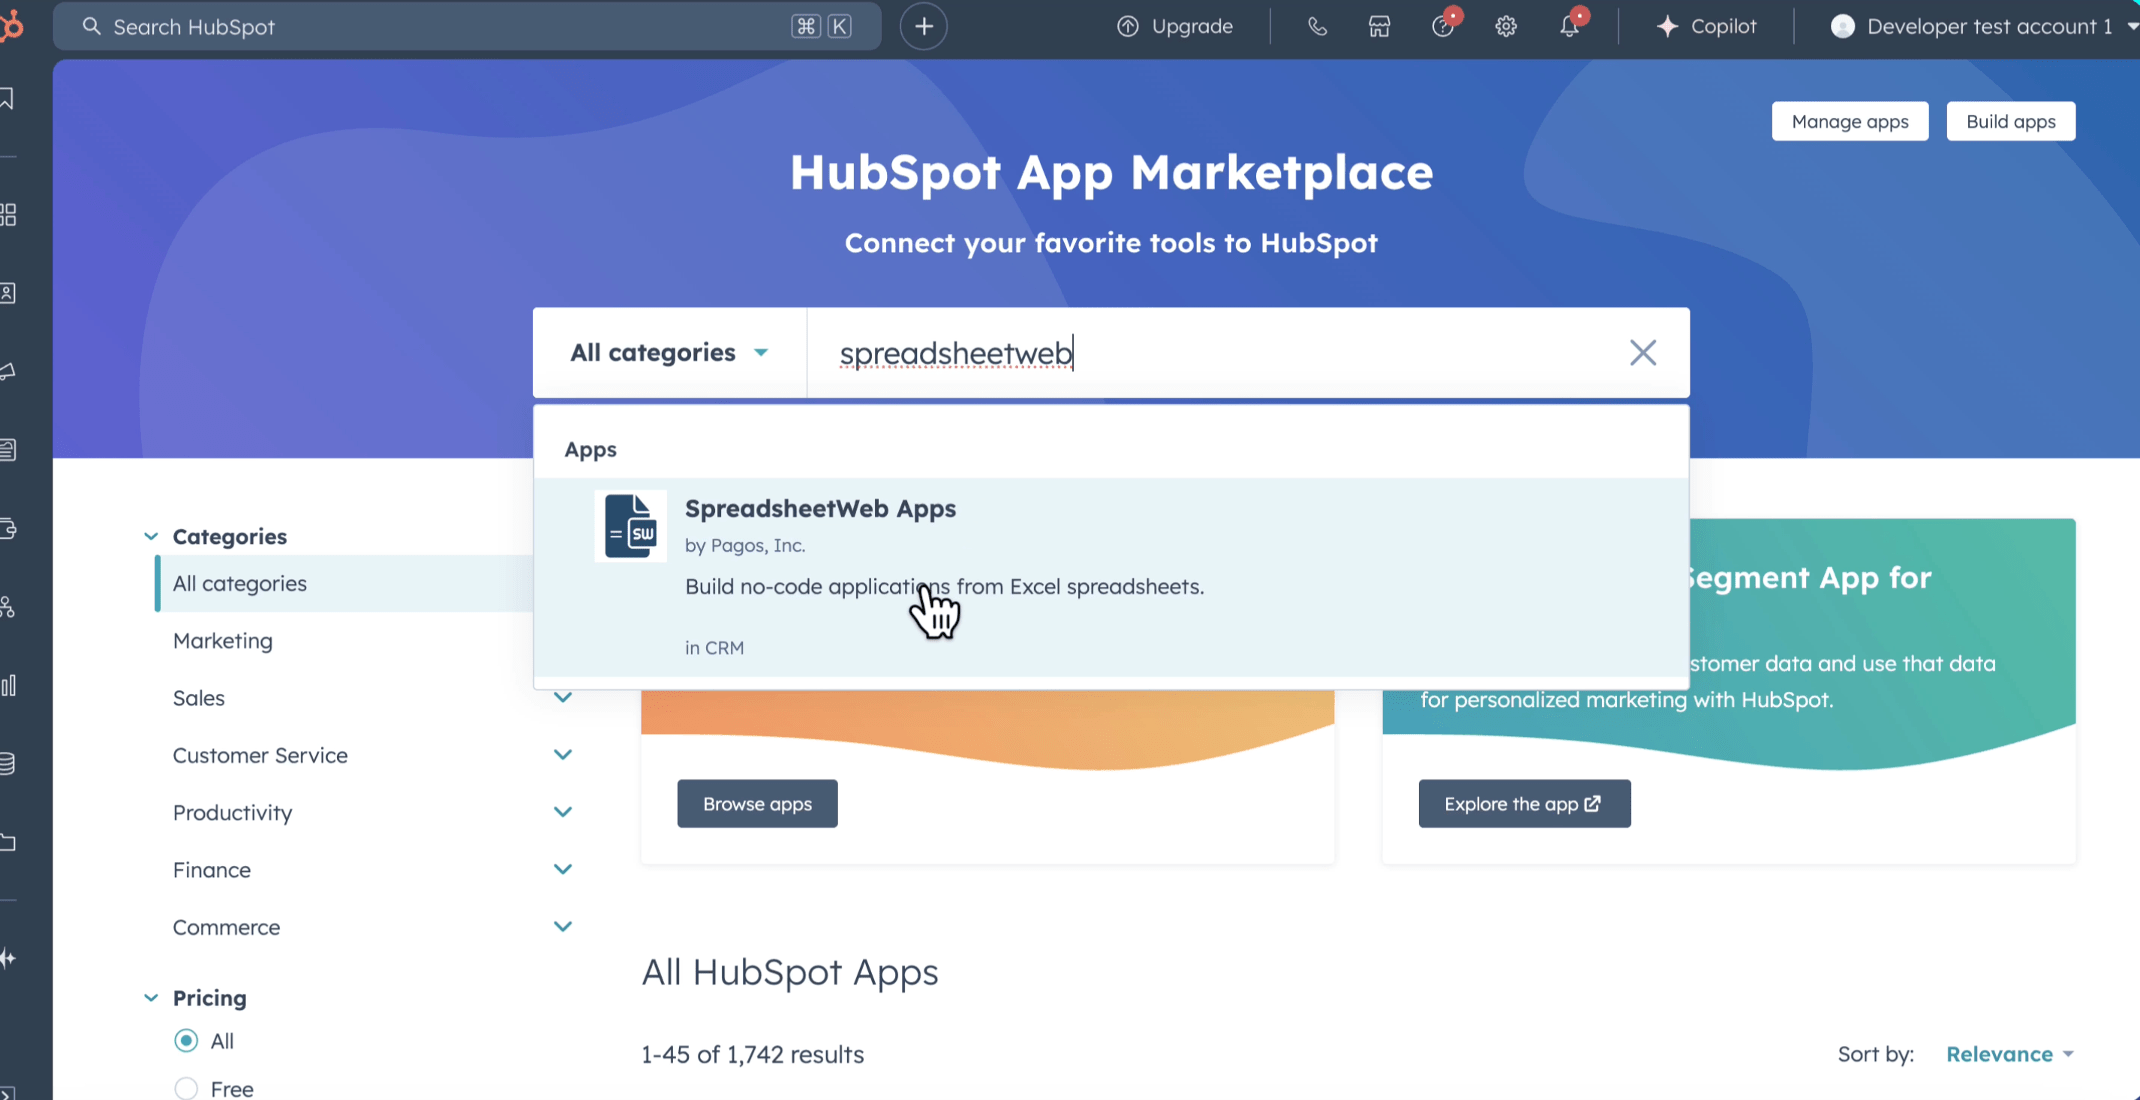Clear the marketplace search text
Screen dimensions: 2140x1100
(x=1642, y=352)
